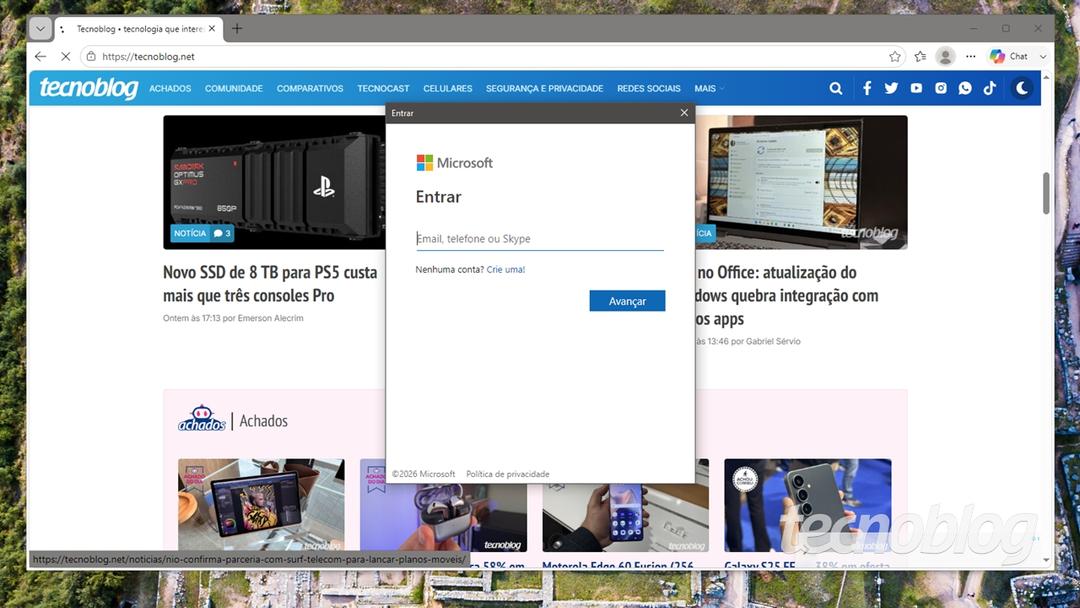Click the Avançar button
1080x608 pixels.
627,301
